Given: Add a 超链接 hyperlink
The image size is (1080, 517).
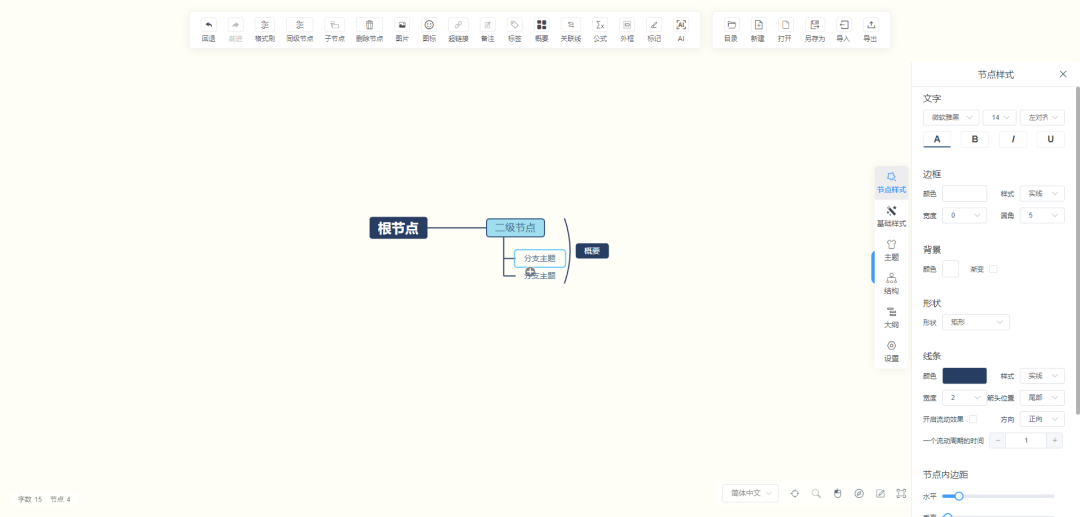Looking at the screenshot, I should 458,25.
